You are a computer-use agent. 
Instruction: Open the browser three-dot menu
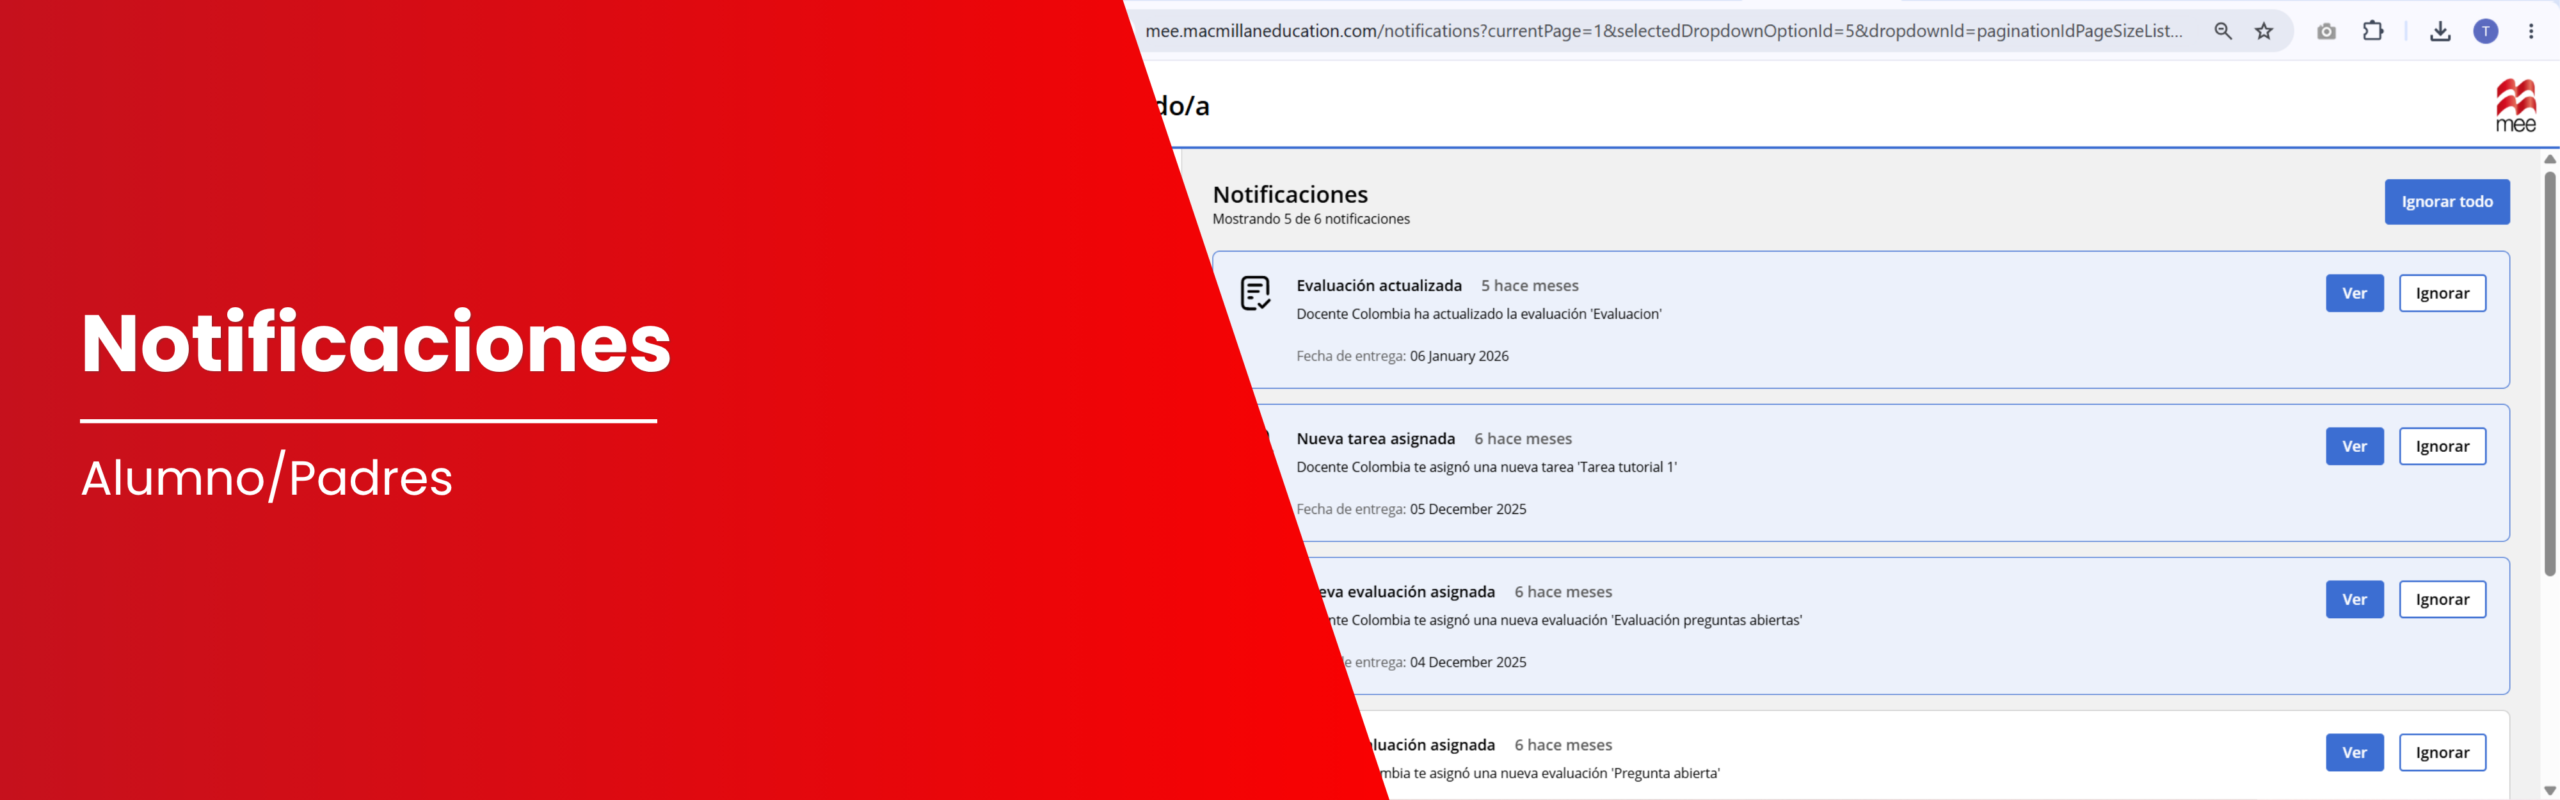[2531, 31]
